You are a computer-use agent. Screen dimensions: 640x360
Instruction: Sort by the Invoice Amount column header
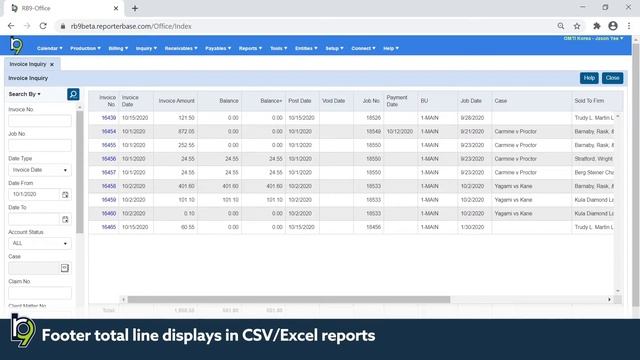point(176,101)
